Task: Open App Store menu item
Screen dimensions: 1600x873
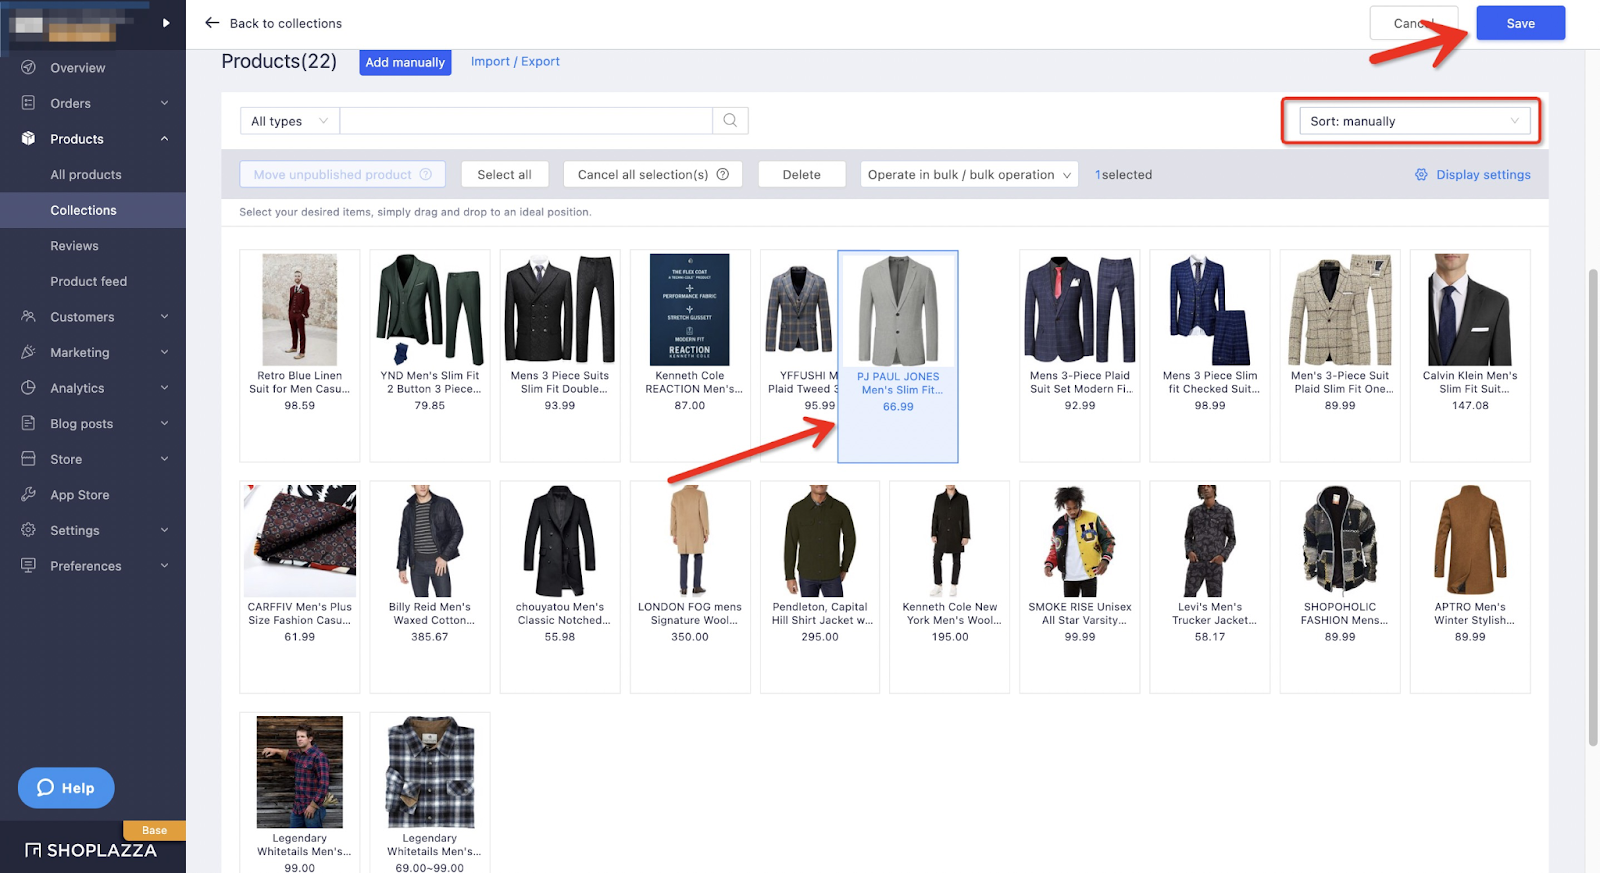Action: (x=80, y=495)
